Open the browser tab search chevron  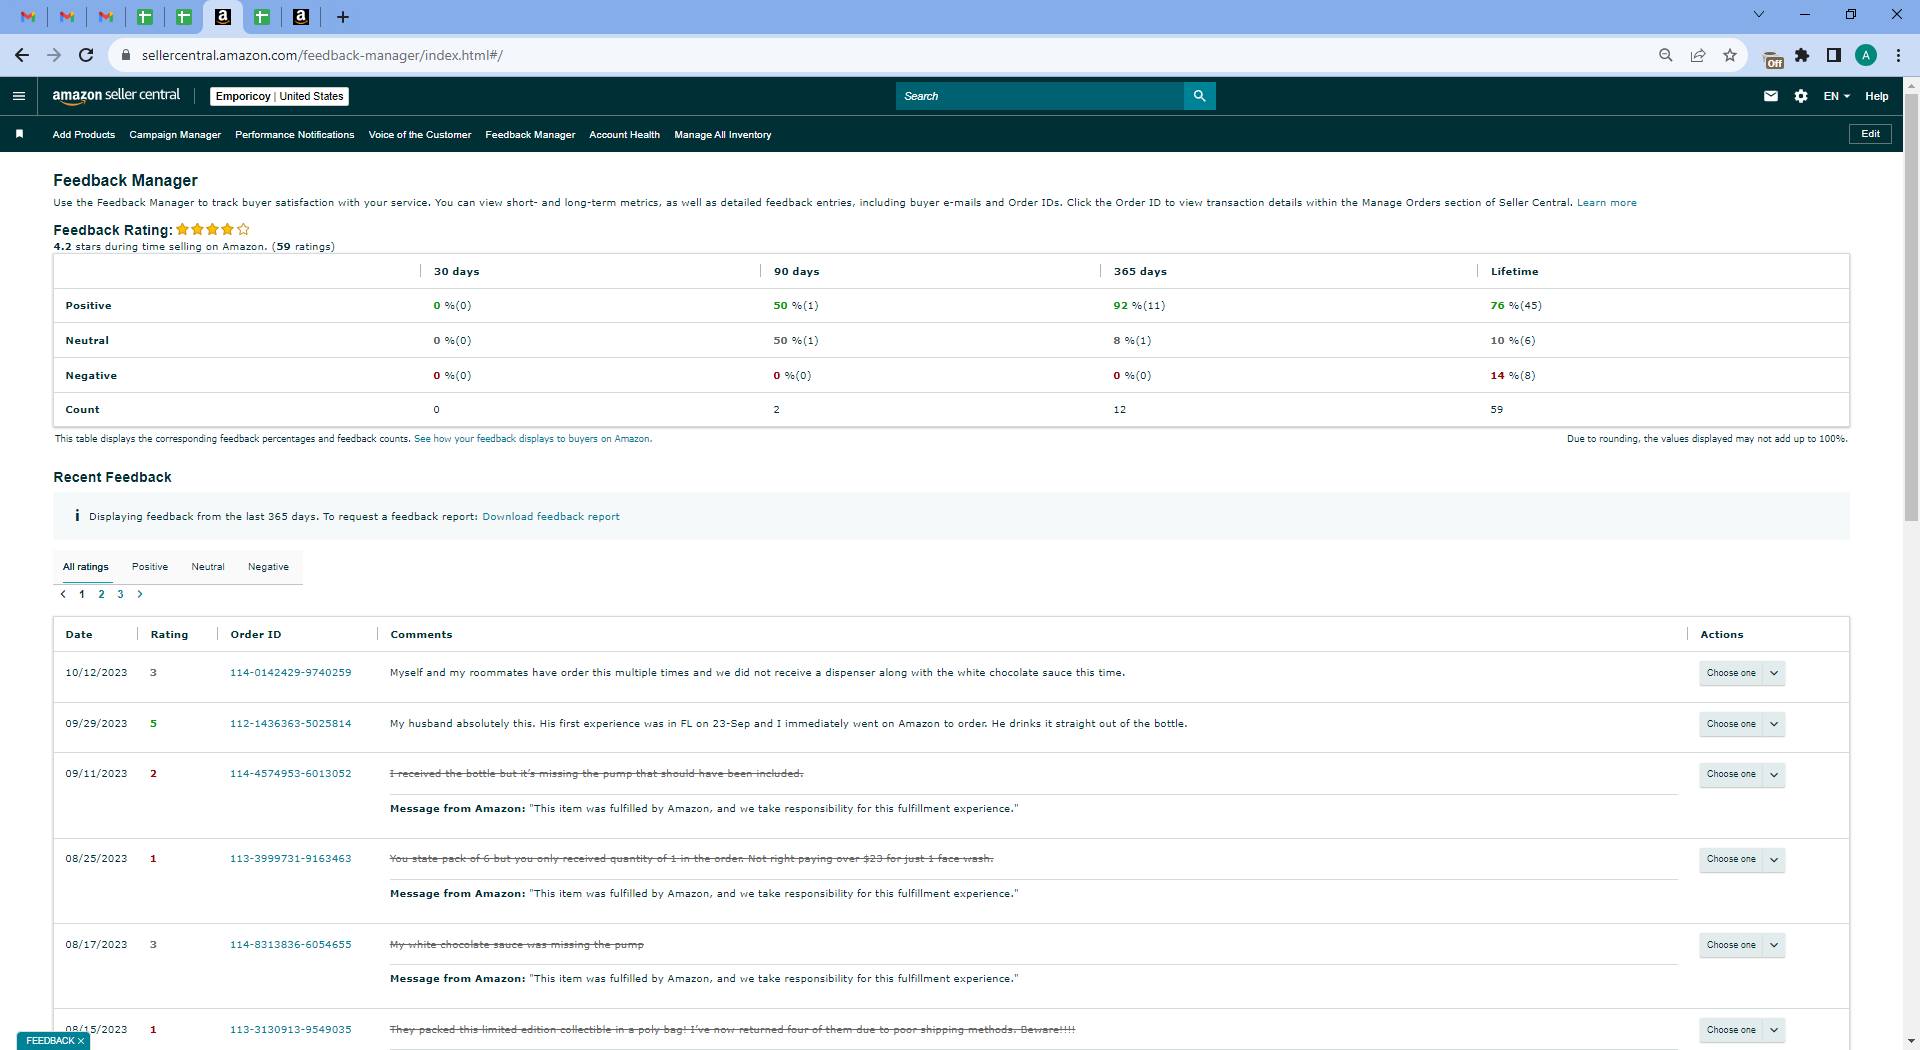[x=1759, y=14]
